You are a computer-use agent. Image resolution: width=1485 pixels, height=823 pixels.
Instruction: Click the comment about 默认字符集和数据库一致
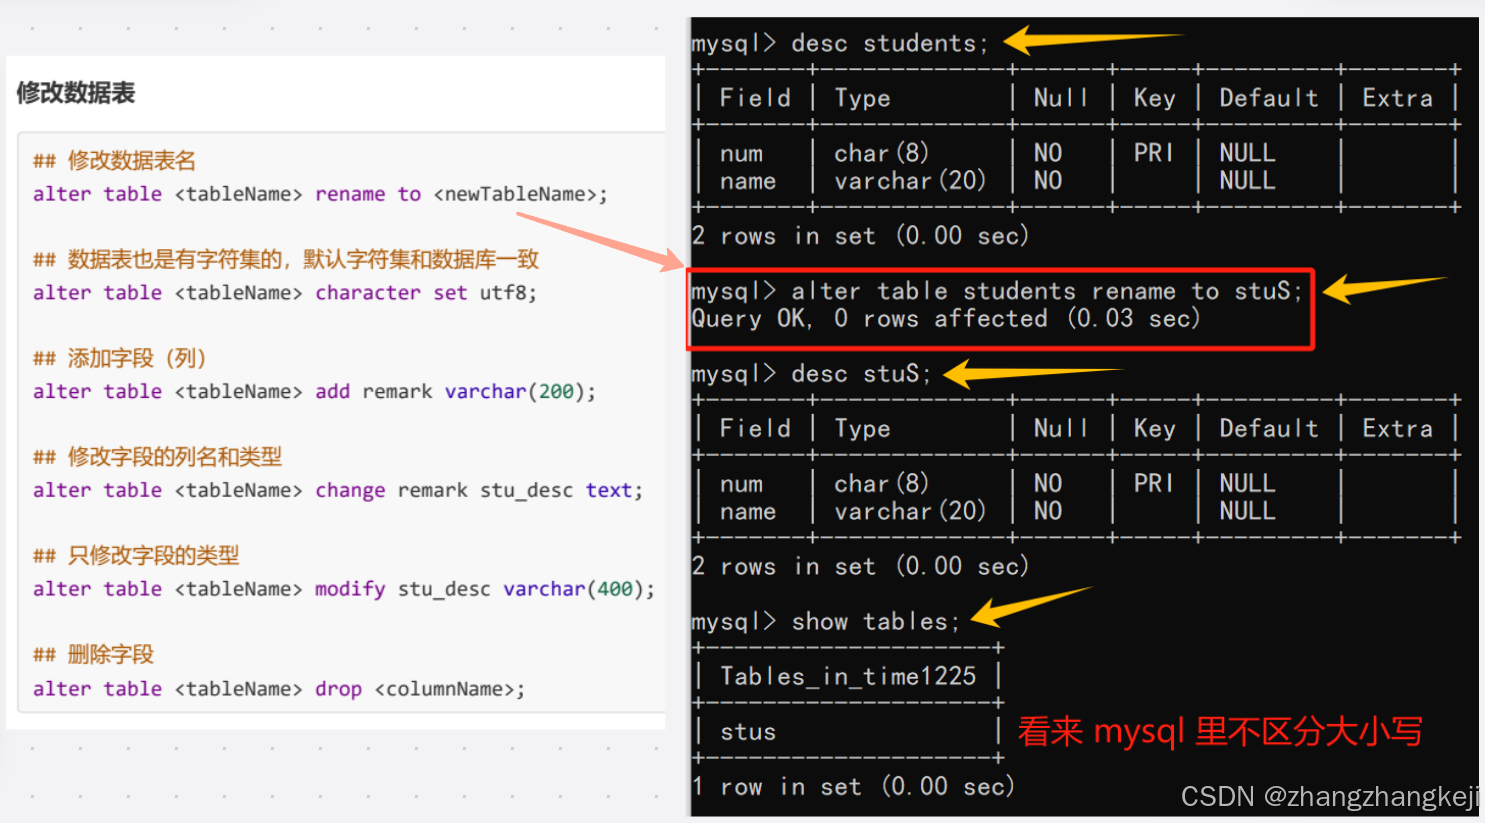click(x=286, y=260)
